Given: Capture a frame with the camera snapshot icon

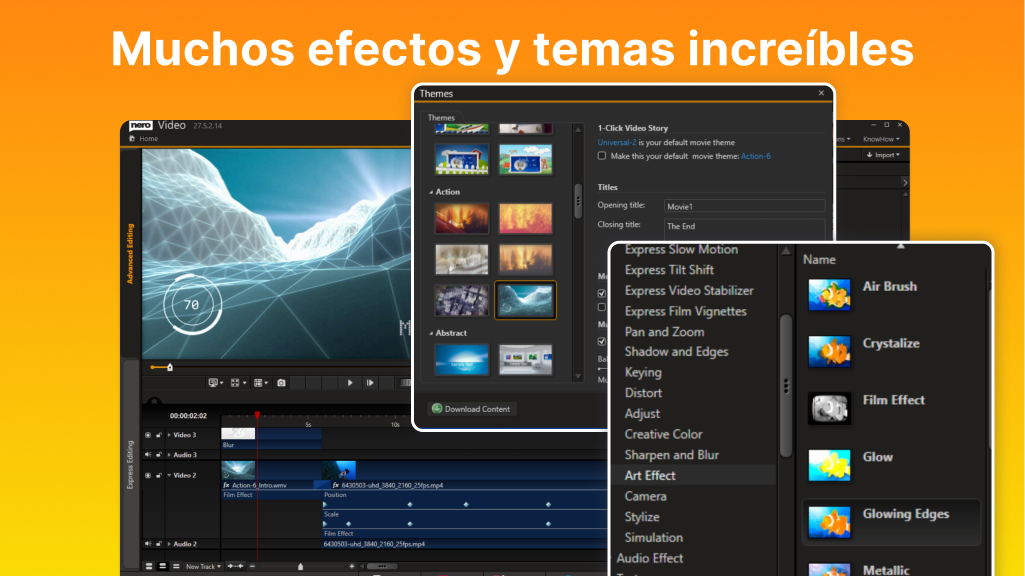Looking at the screenshot, I should click(281, 383).
